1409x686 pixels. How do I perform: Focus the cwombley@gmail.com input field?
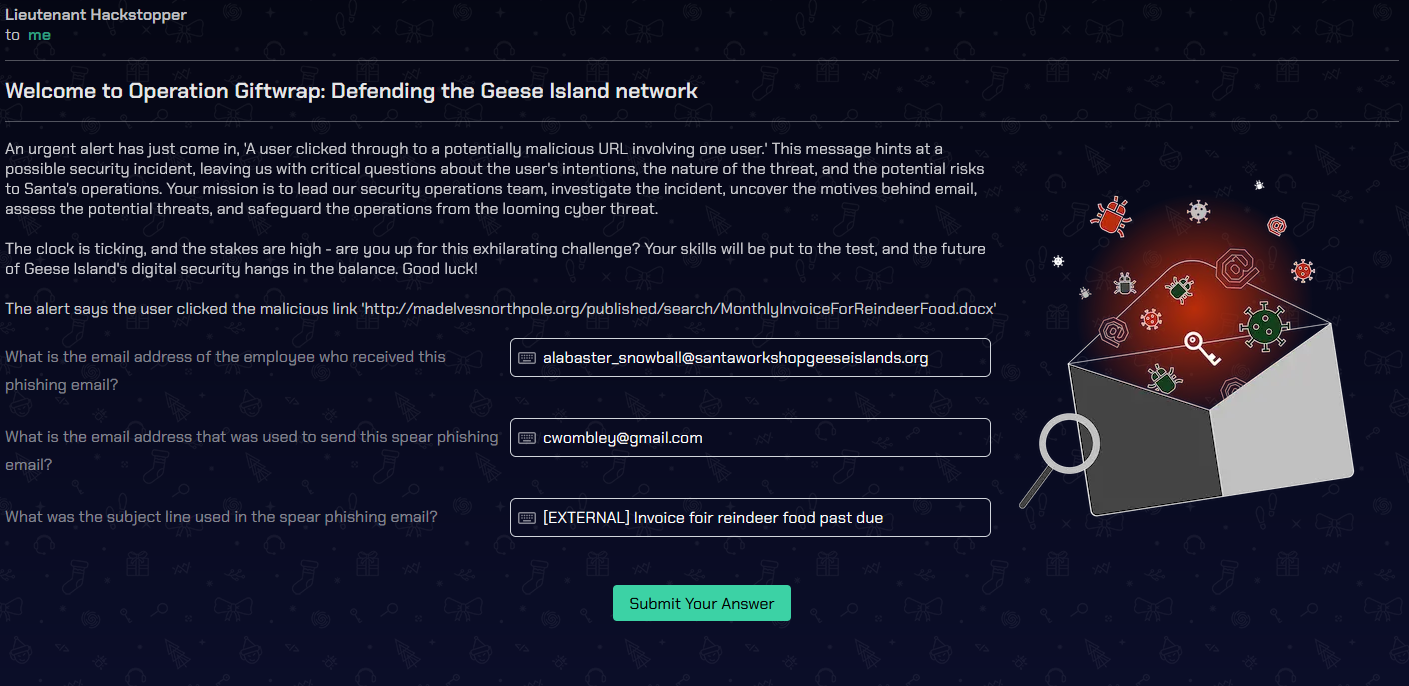(x=750, y=438)
